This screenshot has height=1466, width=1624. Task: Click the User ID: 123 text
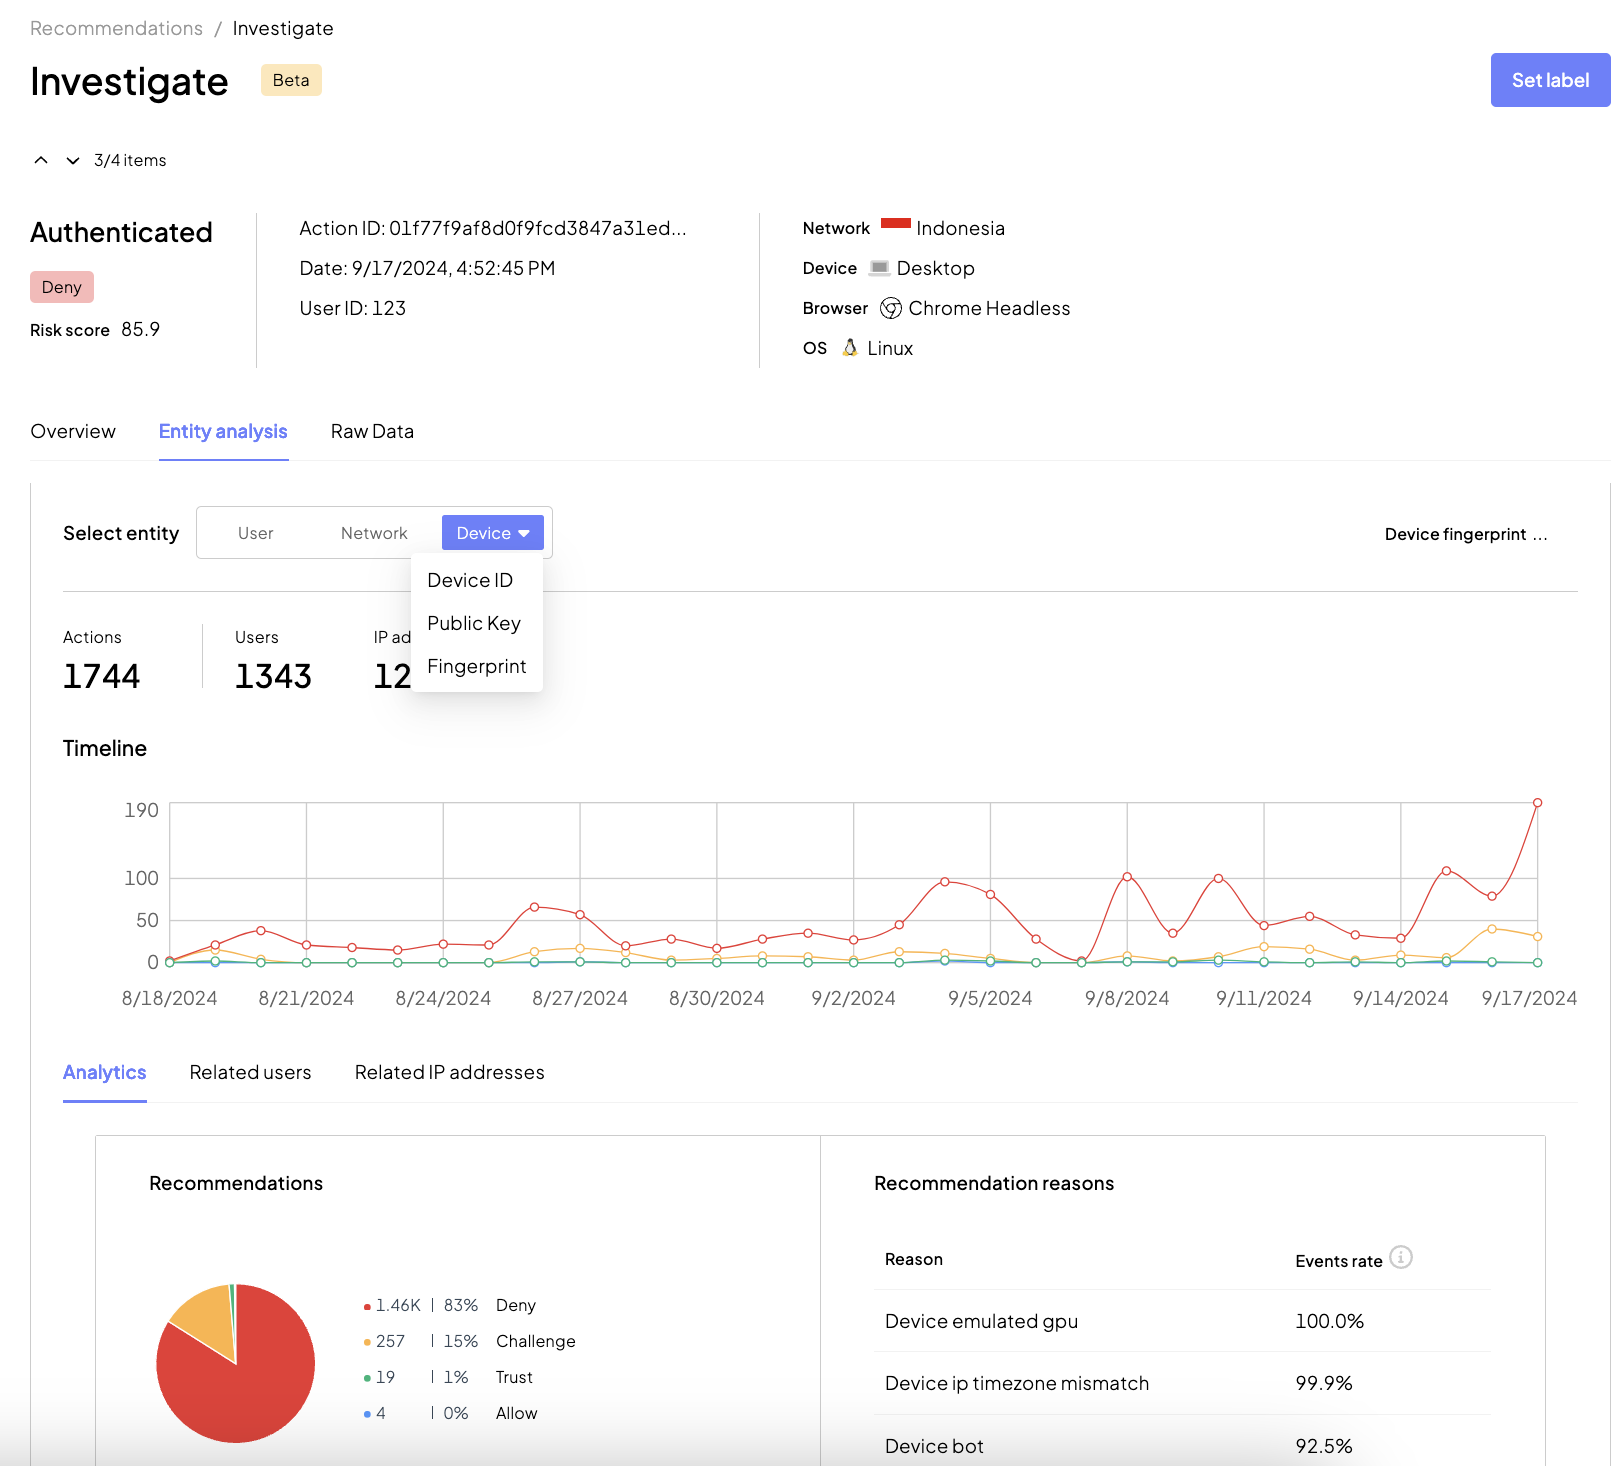click(353, 308)
